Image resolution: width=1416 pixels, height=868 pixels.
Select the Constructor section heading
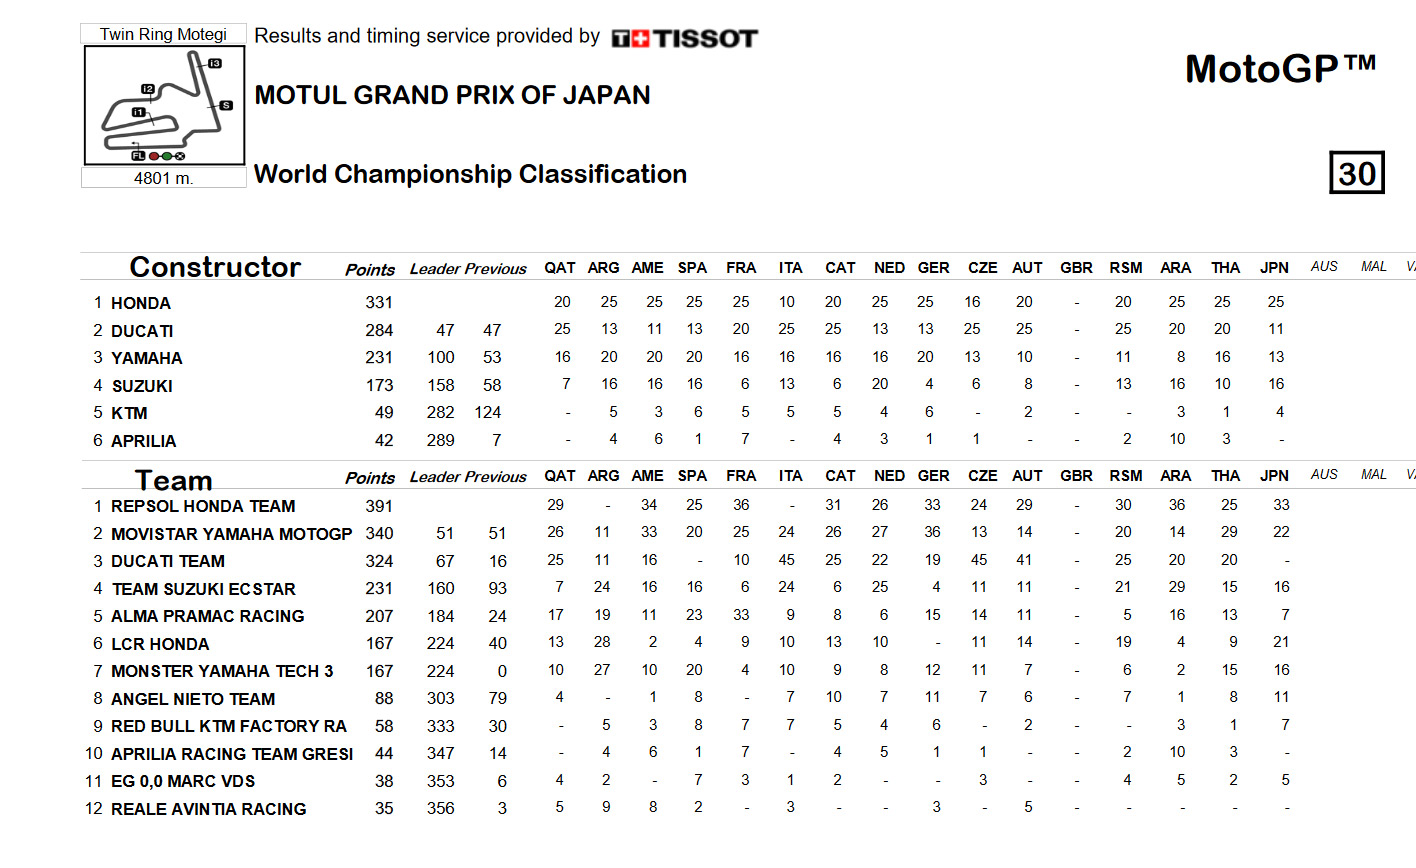[x=215, y=267]
